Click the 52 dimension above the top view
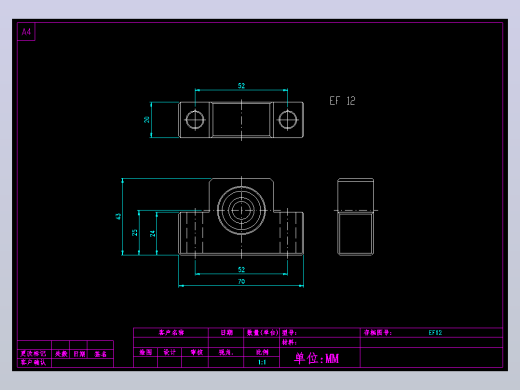520x390 pixels. (x=241, y=86)
